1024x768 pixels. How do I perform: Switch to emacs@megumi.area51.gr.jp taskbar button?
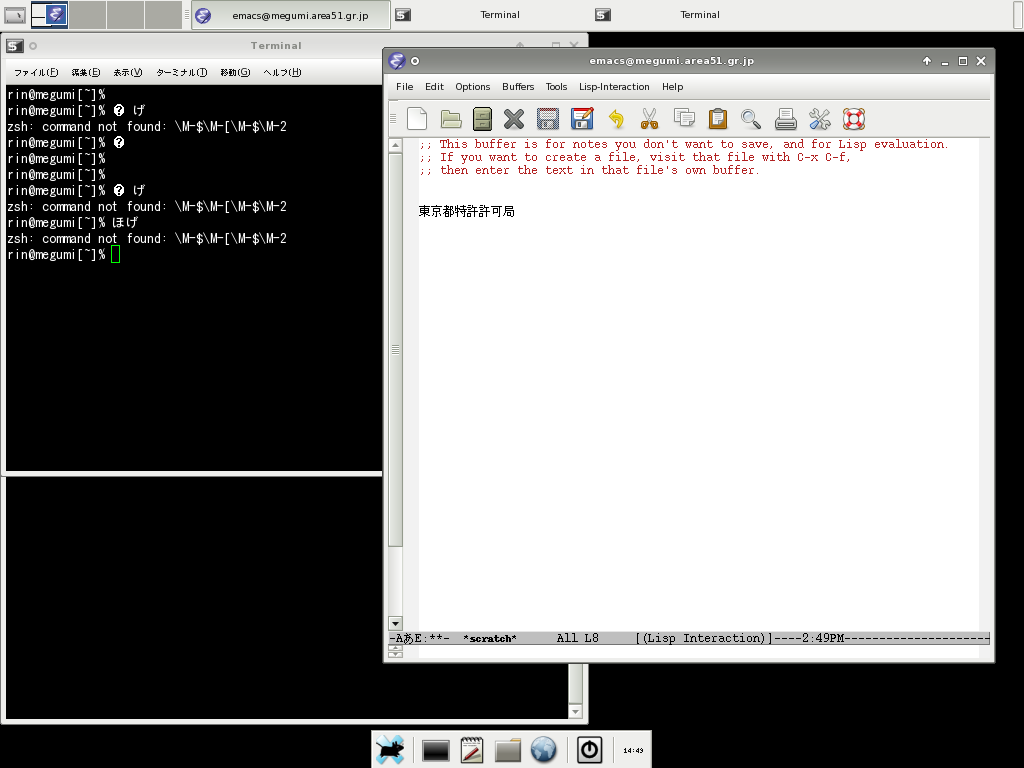(291, 15)
